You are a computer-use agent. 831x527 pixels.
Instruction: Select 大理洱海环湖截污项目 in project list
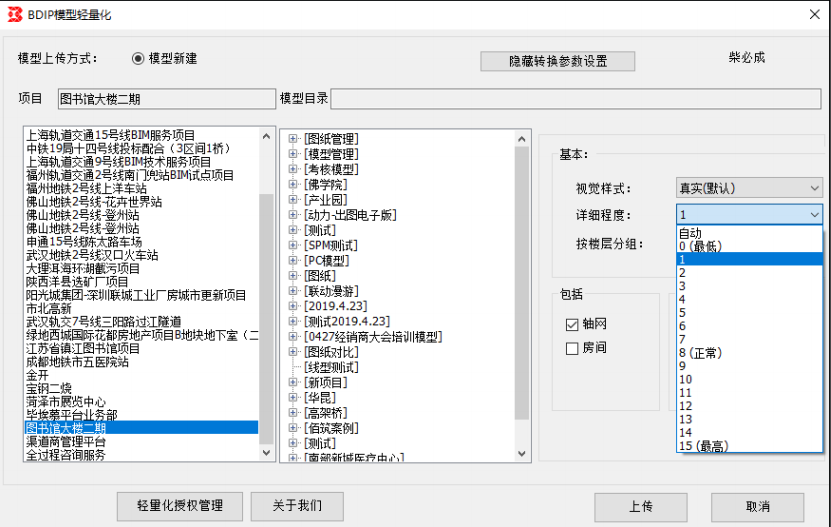click(83, 268)
